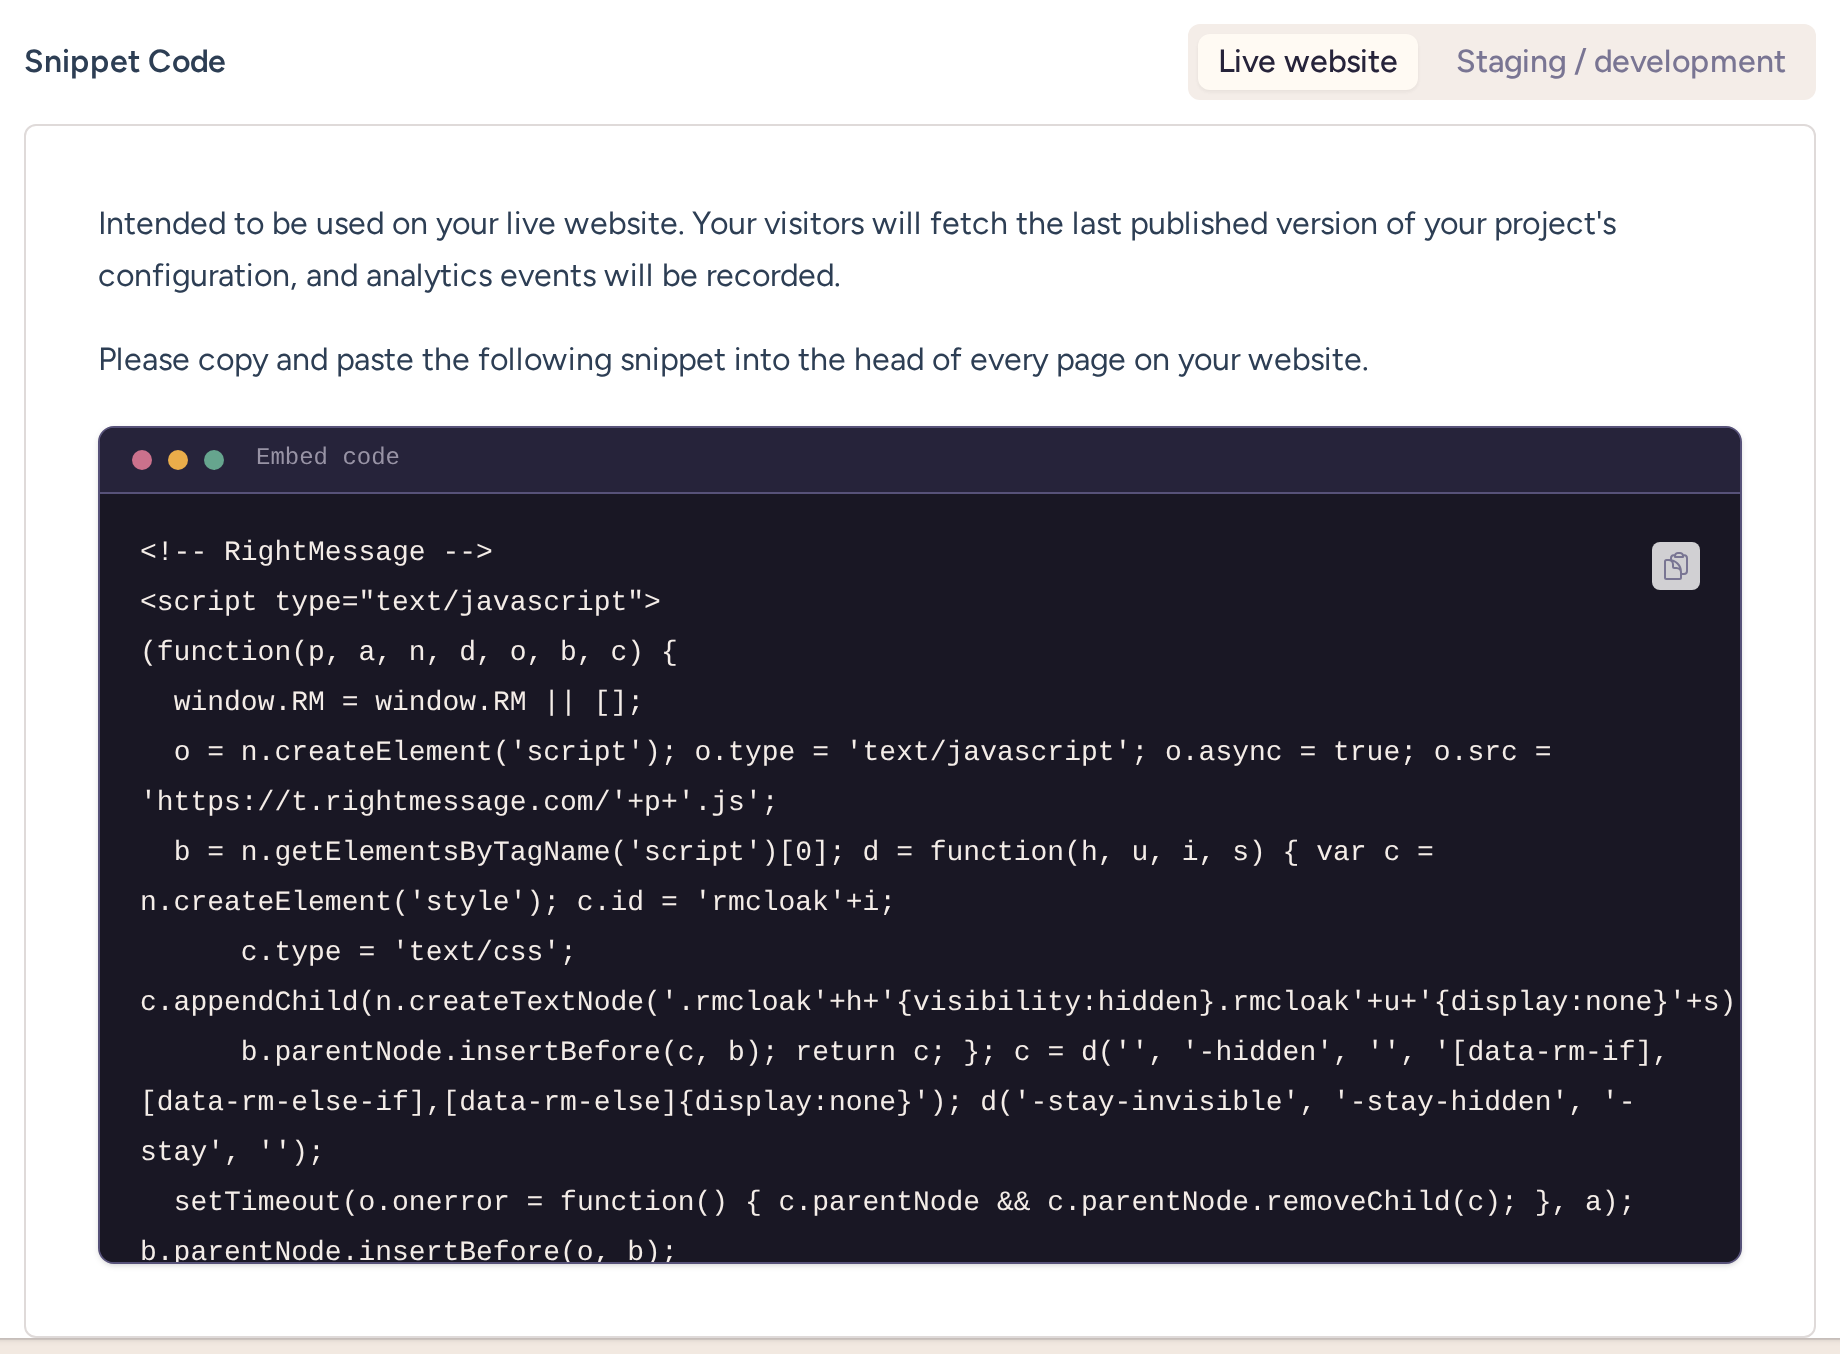1840x1354 pixels.
Task: Click the 'https://t.rightmessage.com/' URL line
Action: 458,802
